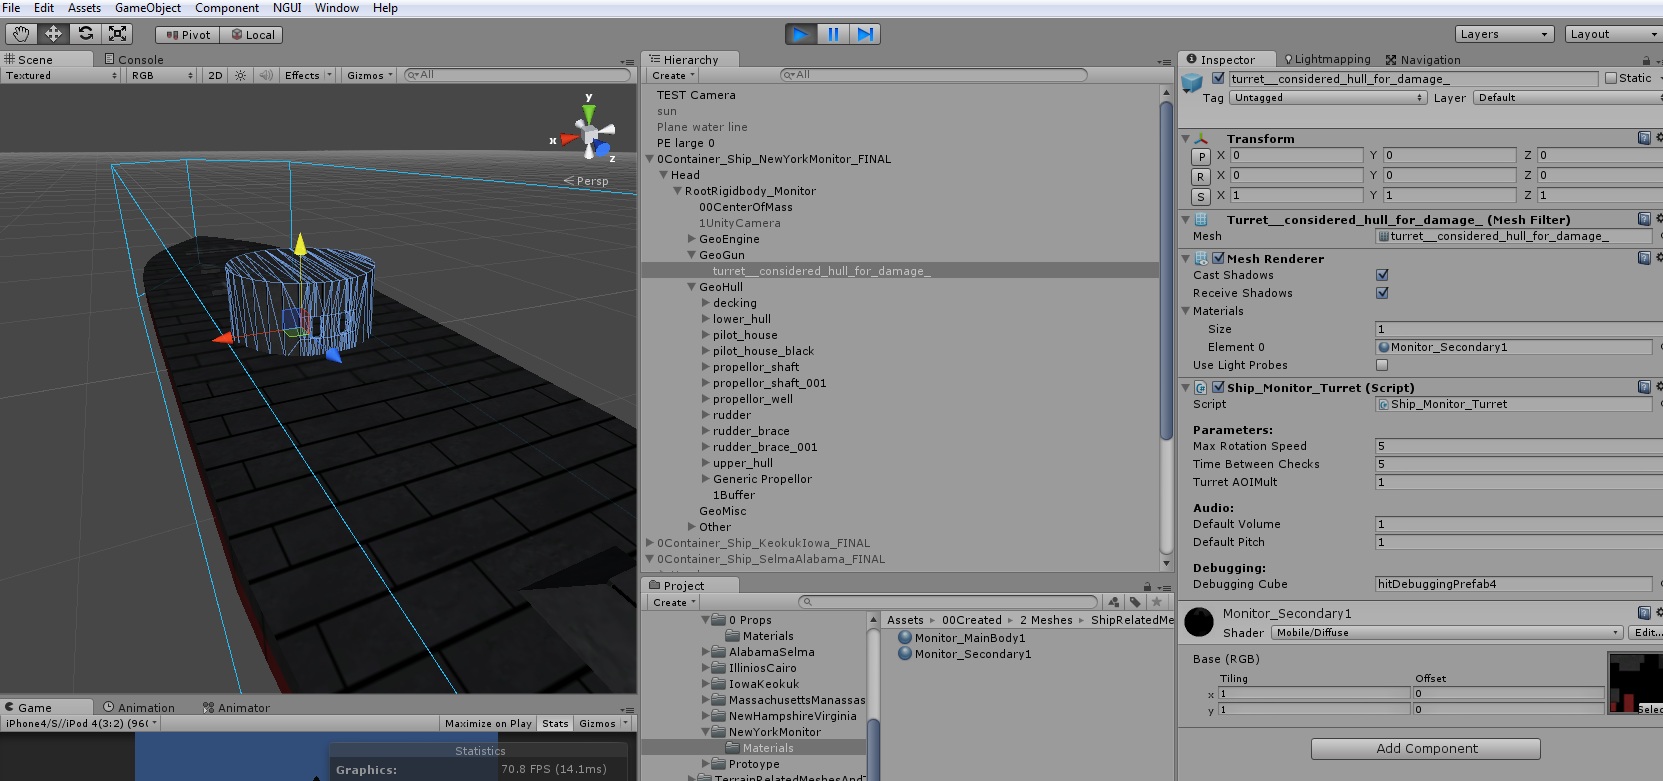Screen dimensions: 1663x781
Task: Switch to the Lightmapping tab
Action: point(1327,60)
